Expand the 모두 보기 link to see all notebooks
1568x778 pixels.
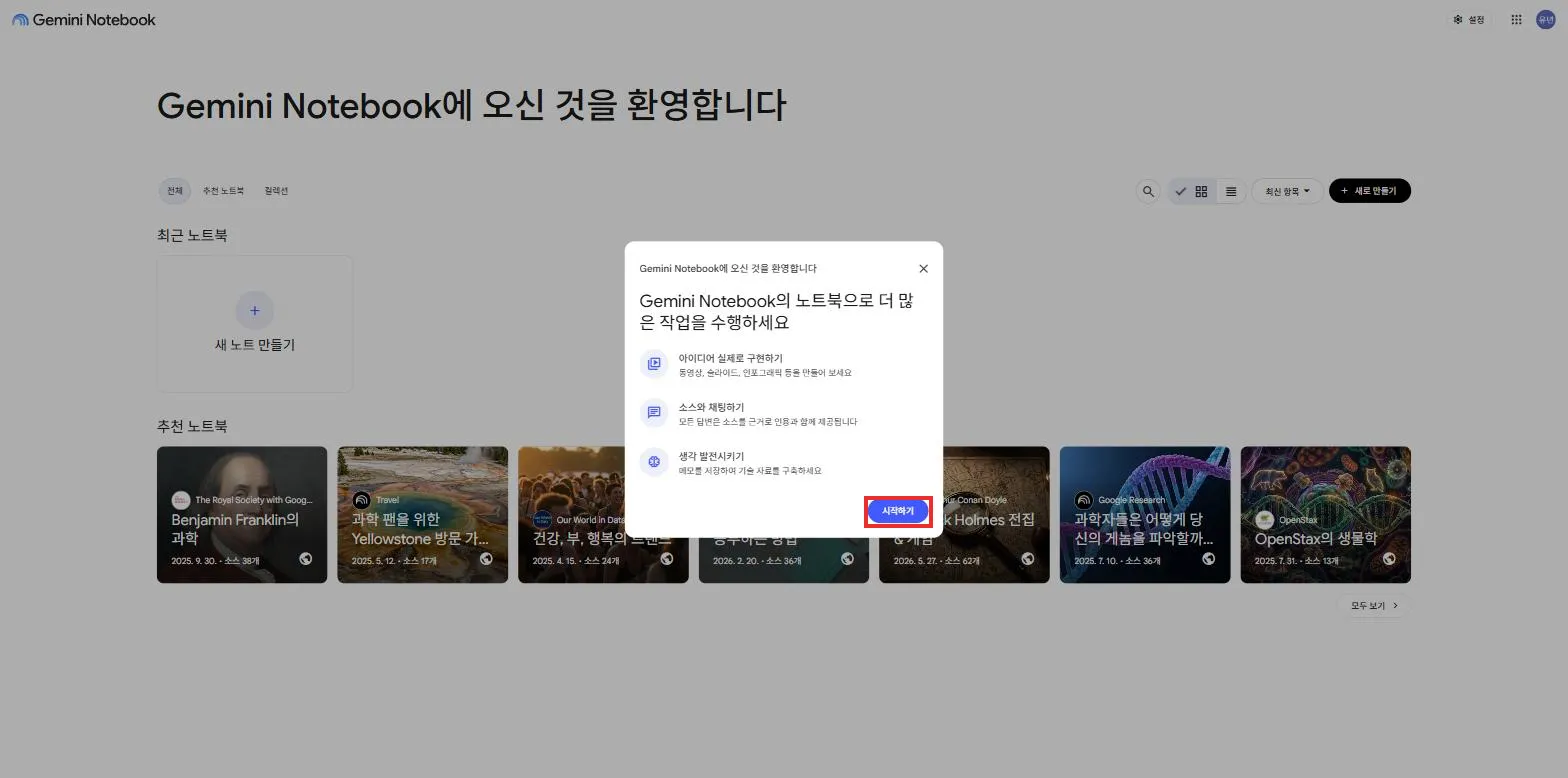(x=1374, y=606)
